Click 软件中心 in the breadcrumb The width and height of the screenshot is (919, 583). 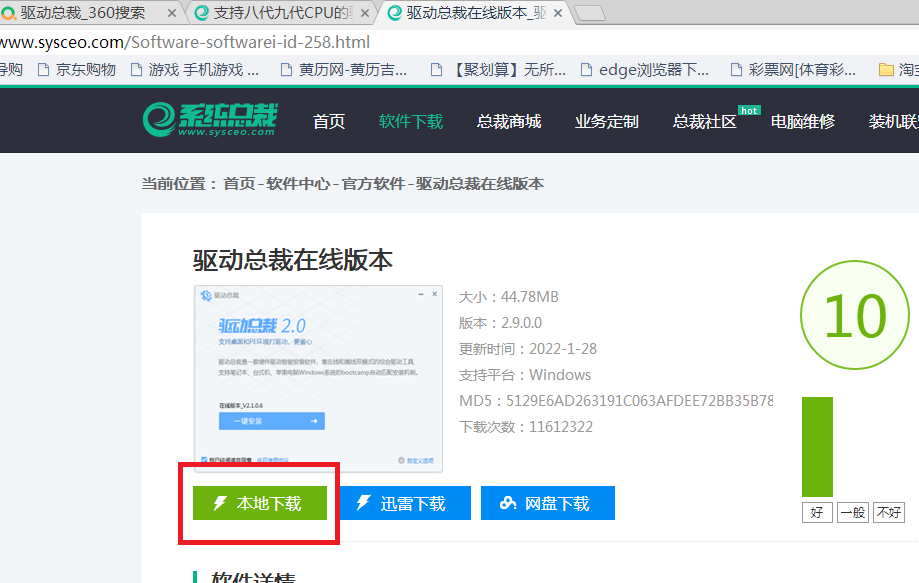pos(298,184)
